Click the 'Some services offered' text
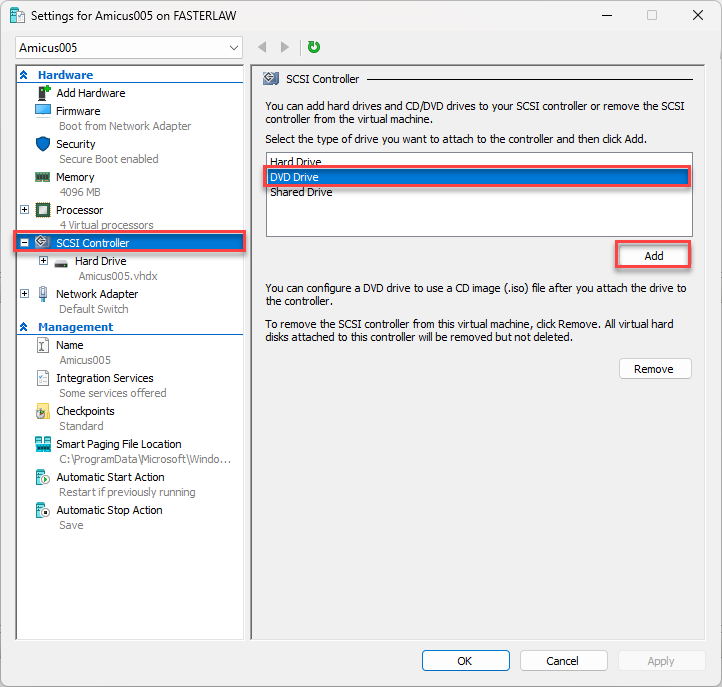The height and width of the screenshot is (687, 722). 113,393
